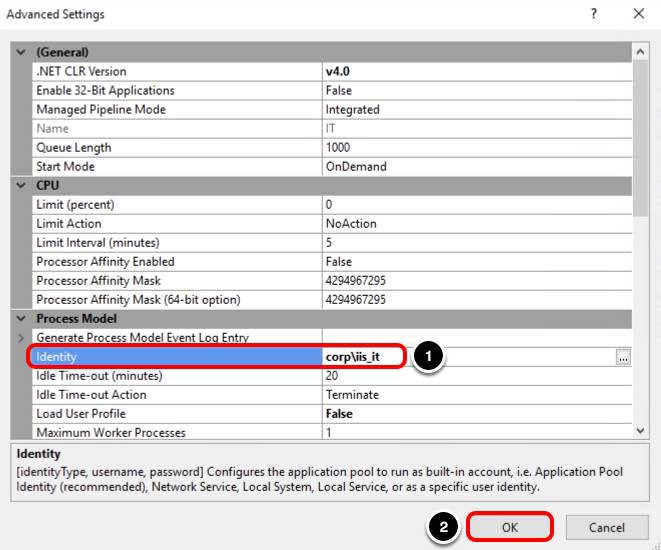Screen dimensions: 661x550
Task: Select the Start Mode property
Action: click(177, 166)
